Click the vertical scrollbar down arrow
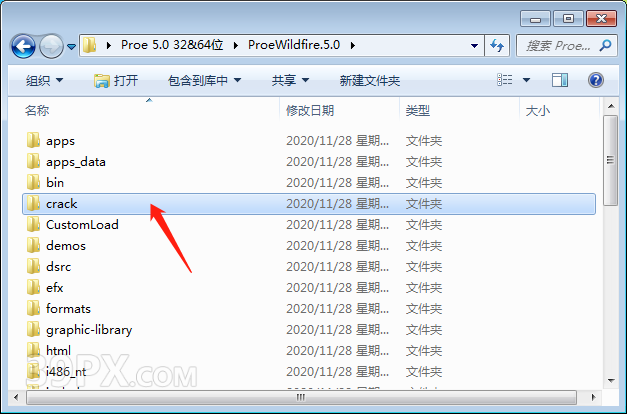 611,380
